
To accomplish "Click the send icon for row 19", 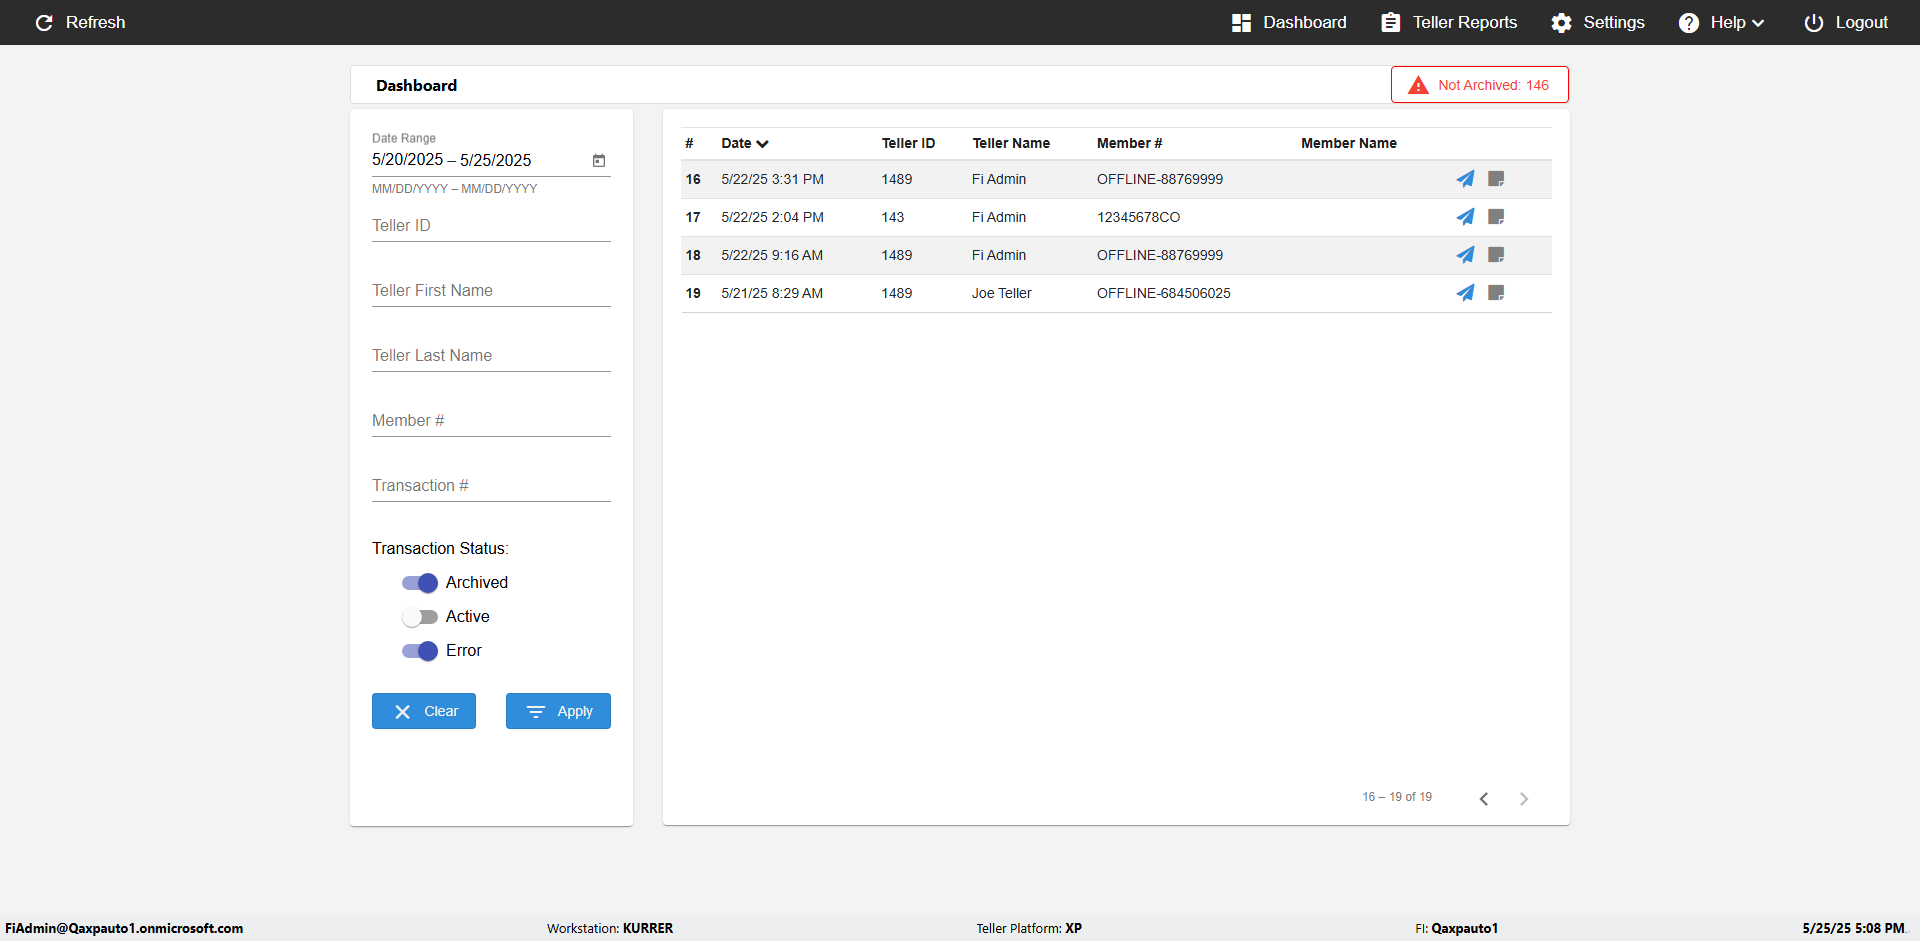I will (x=1465, y=293).
